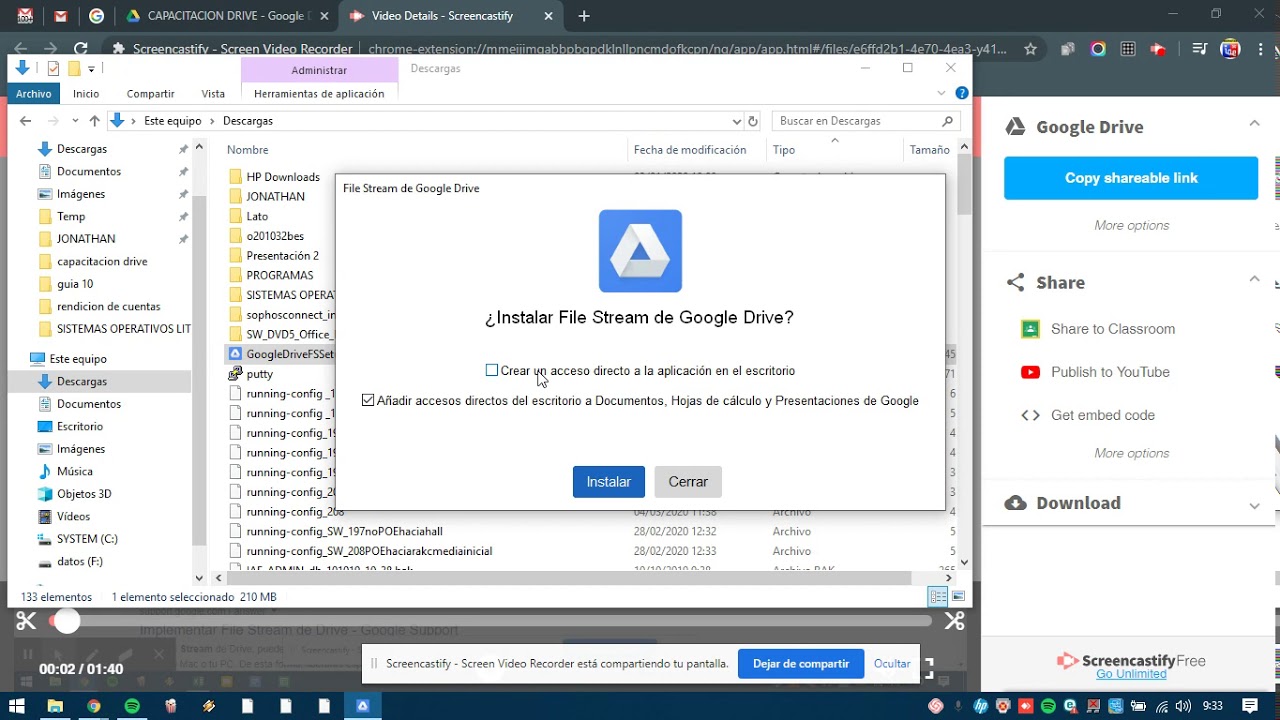
Task: Check 'Crear un acceso directo' desktop shortcut checkbox
Action: (492, 371)
